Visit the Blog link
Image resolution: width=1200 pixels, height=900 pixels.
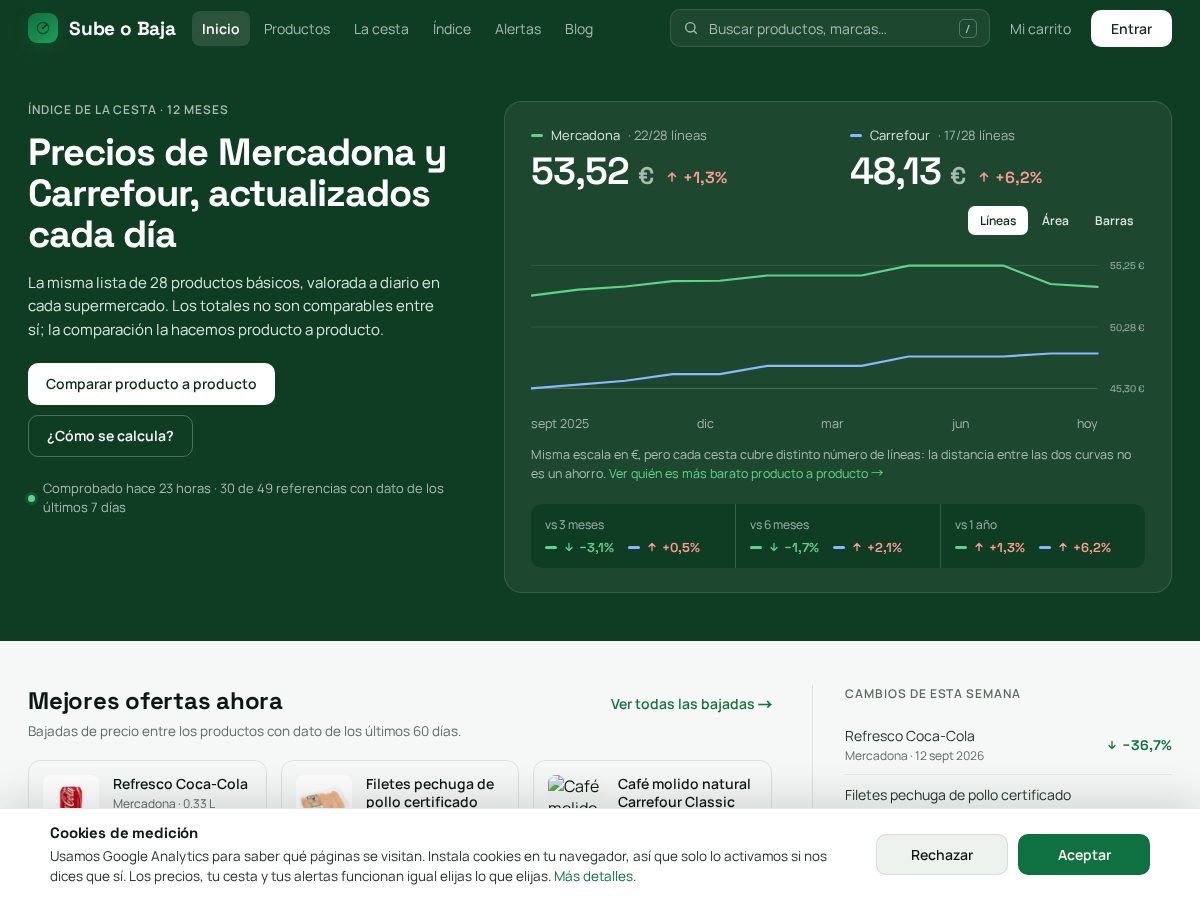579,28
